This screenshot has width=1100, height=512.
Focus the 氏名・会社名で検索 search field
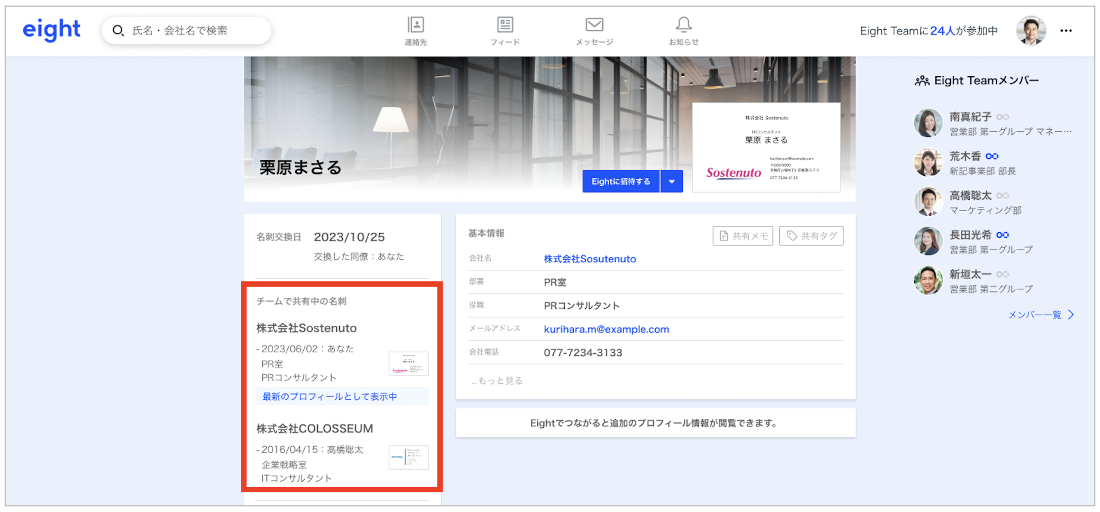point(187,31)
